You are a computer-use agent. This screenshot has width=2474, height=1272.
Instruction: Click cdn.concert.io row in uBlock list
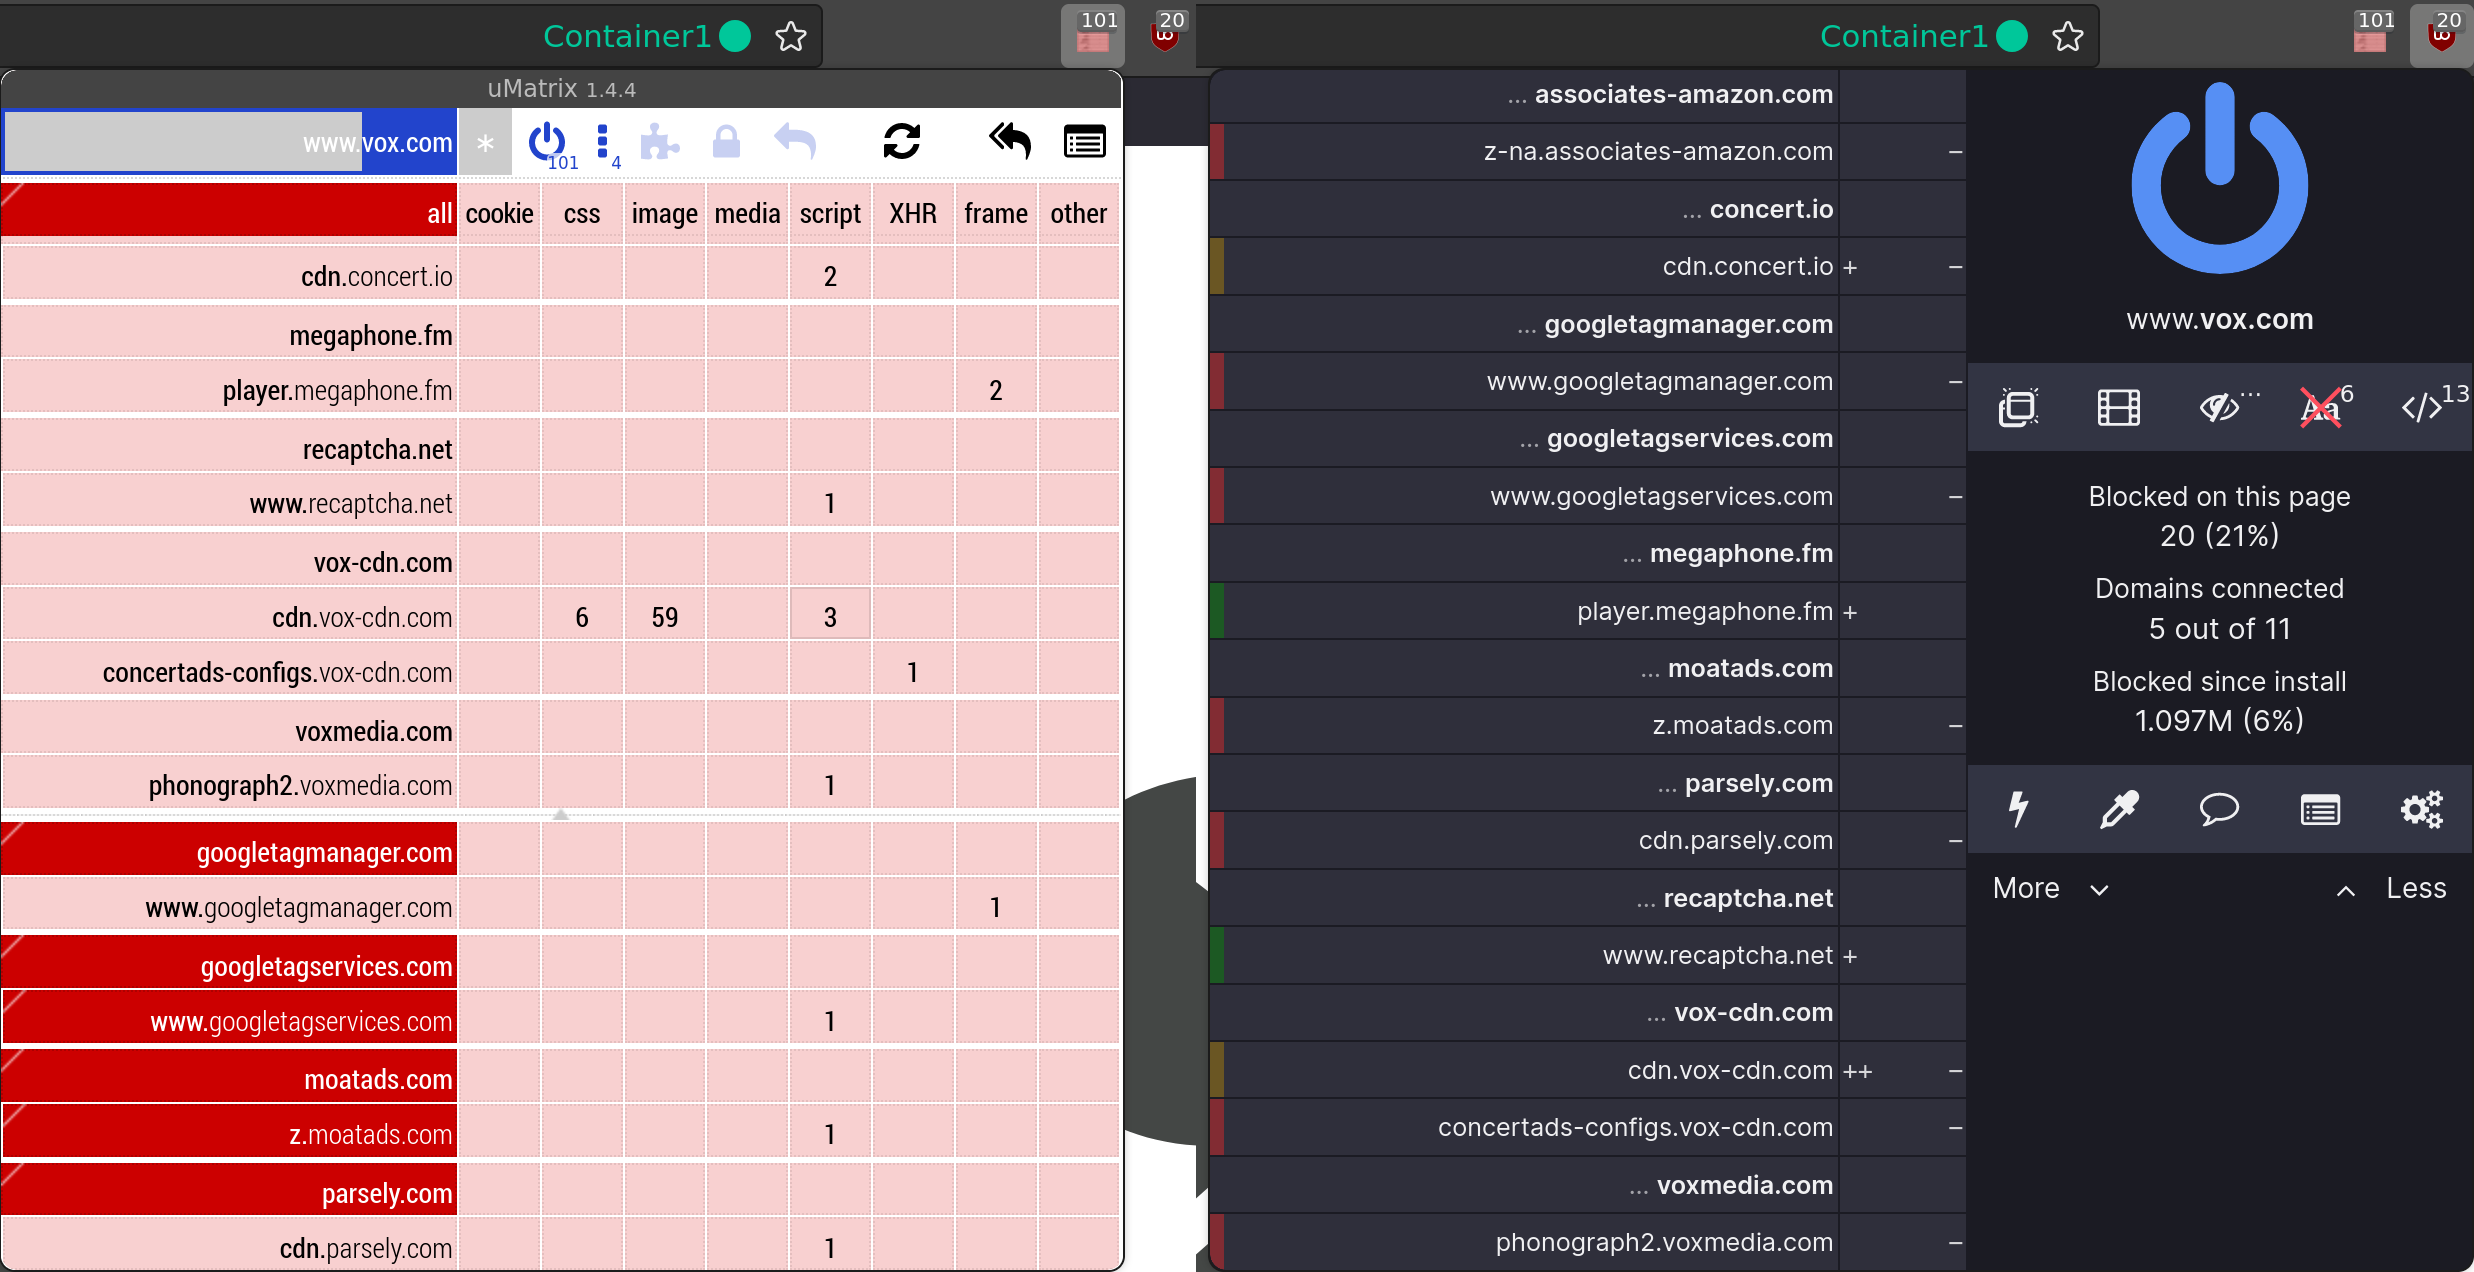pos(1588,266)
